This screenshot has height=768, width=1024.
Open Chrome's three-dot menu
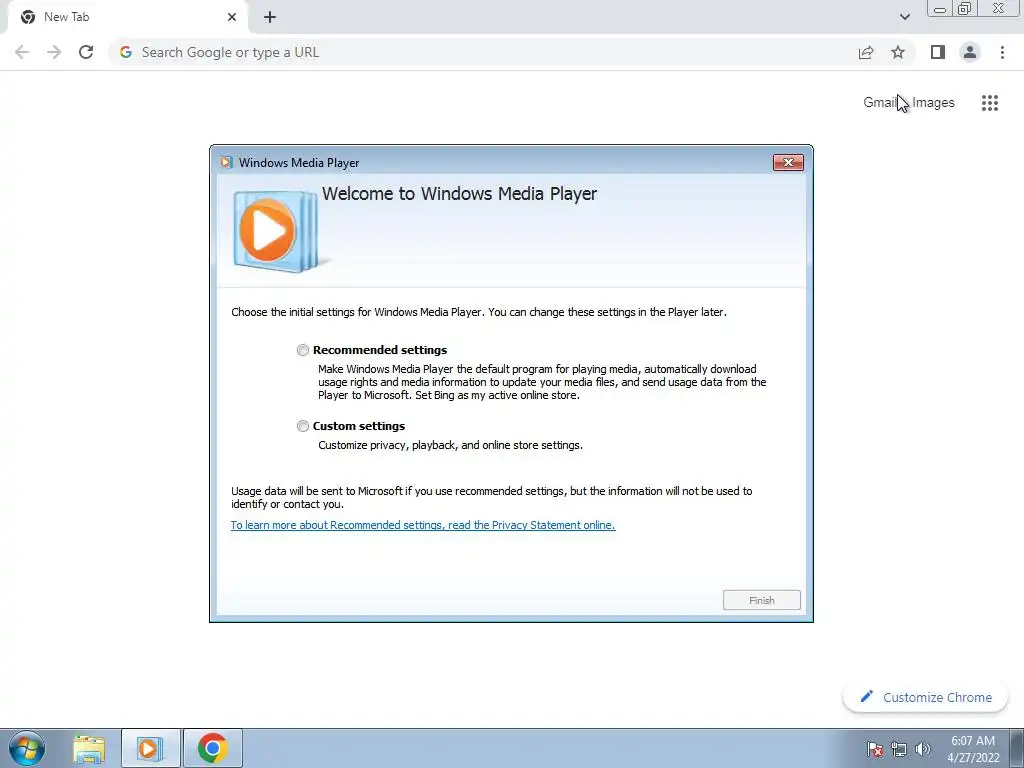[1002, 52]
